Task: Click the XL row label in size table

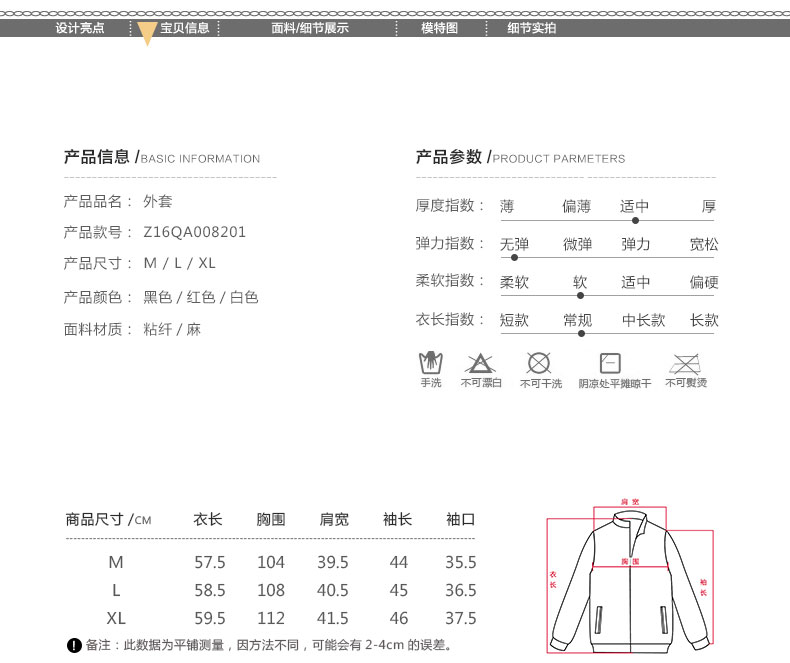Action: (116, 618)
